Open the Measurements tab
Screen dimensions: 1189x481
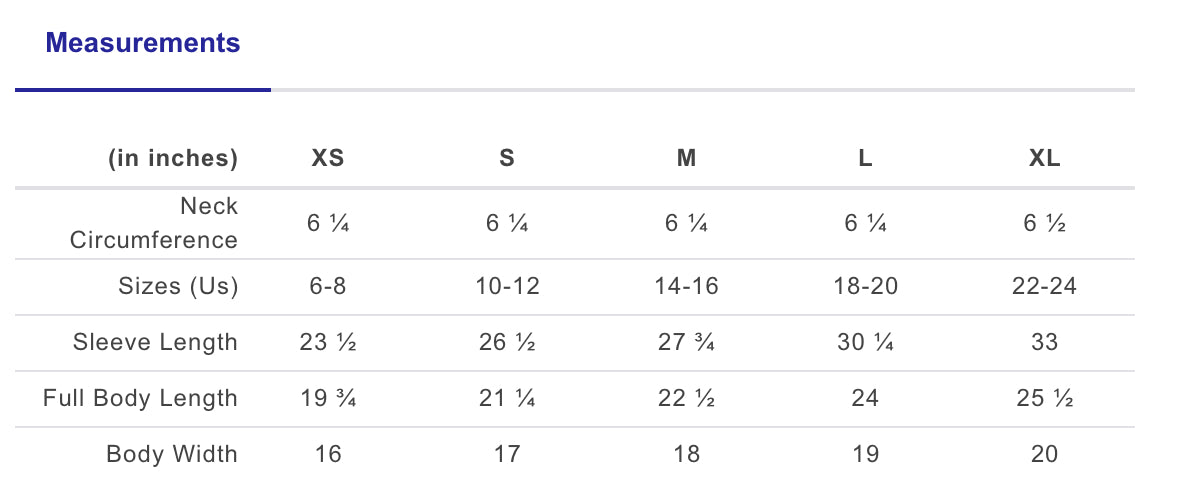143,43
